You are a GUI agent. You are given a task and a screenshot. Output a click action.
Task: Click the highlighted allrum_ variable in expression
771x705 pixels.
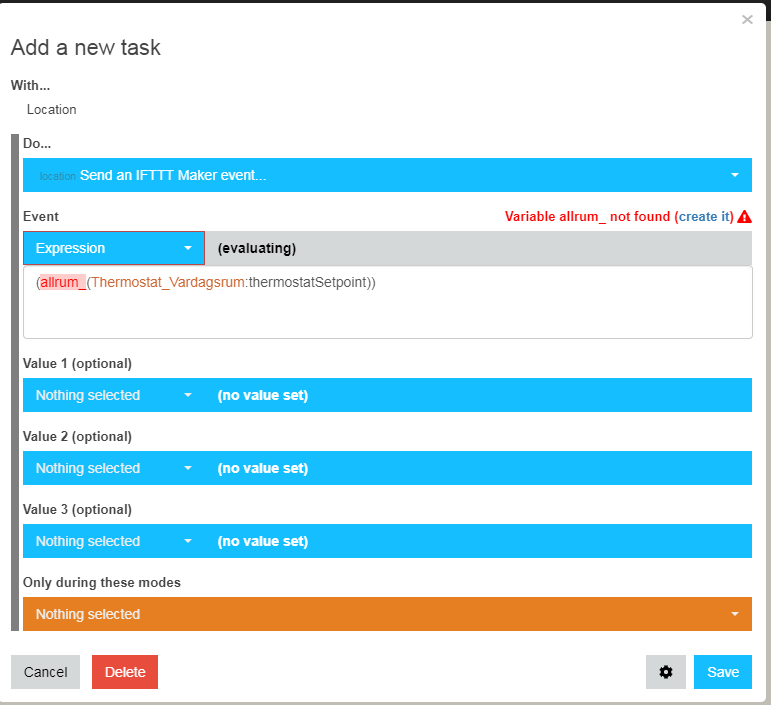point(63,282)
